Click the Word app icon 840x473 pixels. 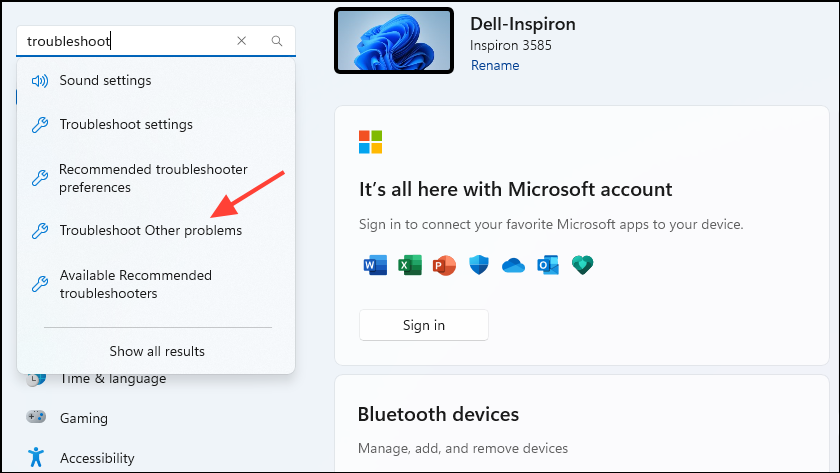(375, 265)
